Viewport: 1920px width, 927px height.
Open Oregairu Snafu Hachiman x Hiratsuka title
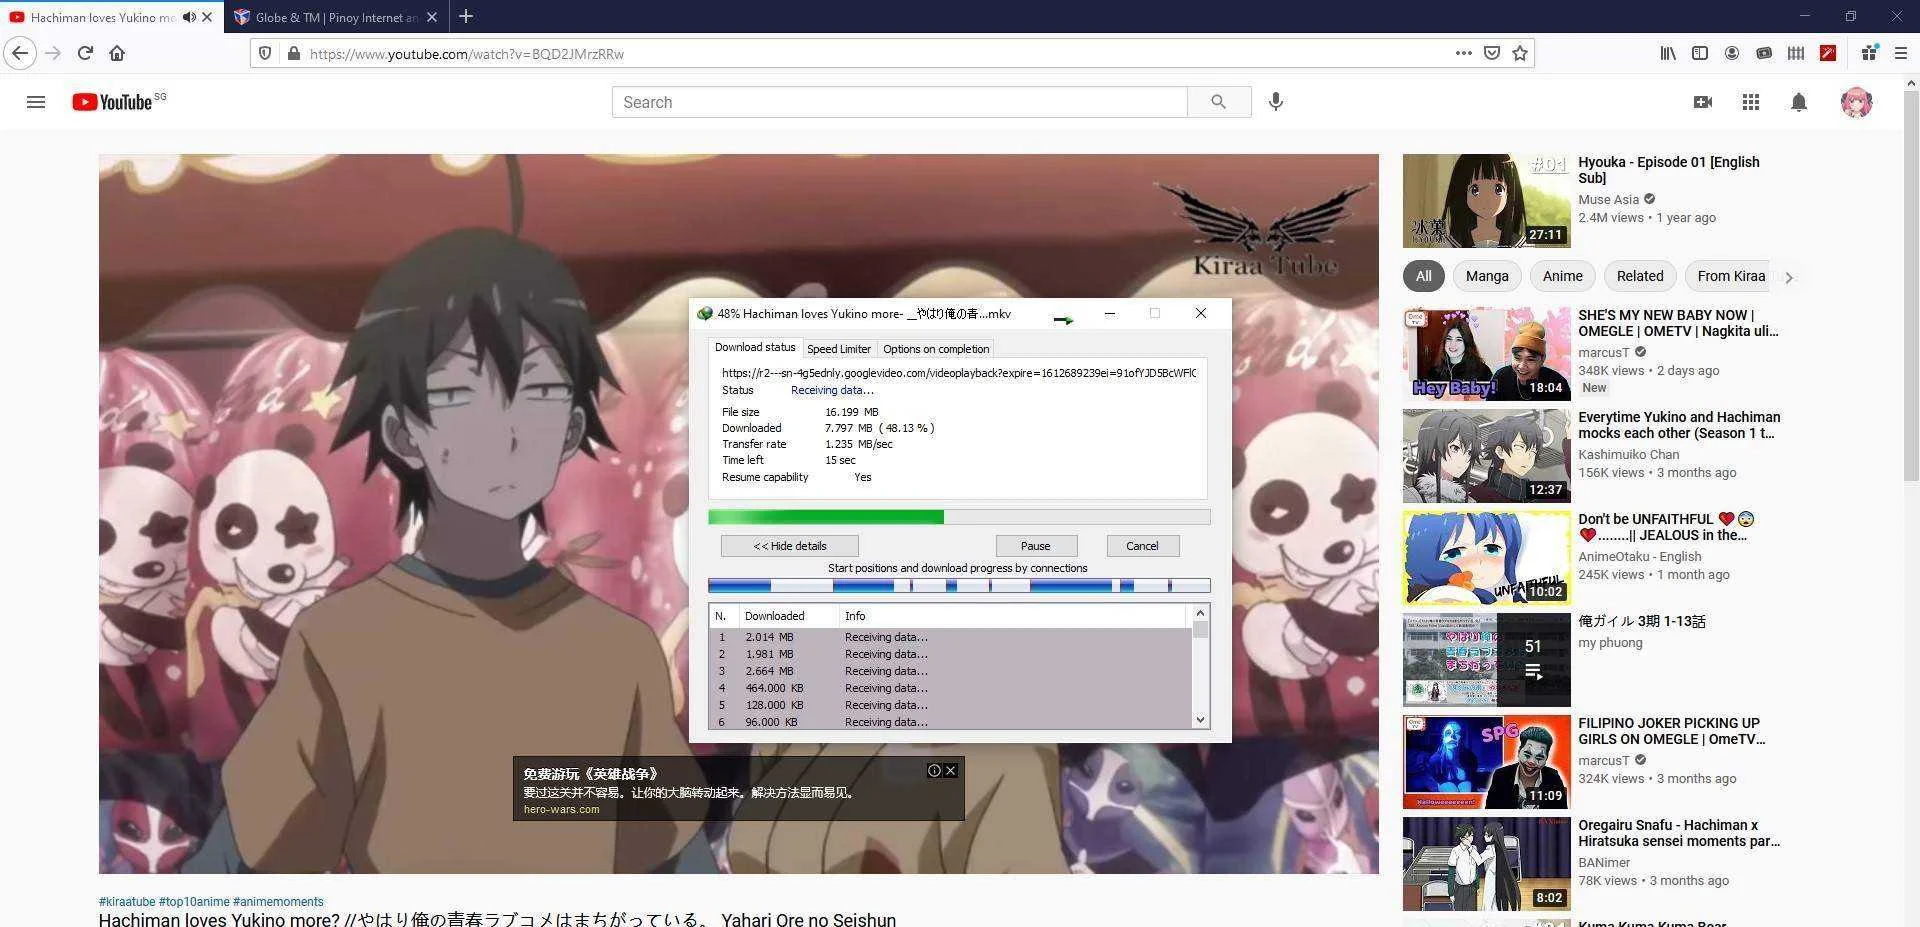tap(1679, 833)
